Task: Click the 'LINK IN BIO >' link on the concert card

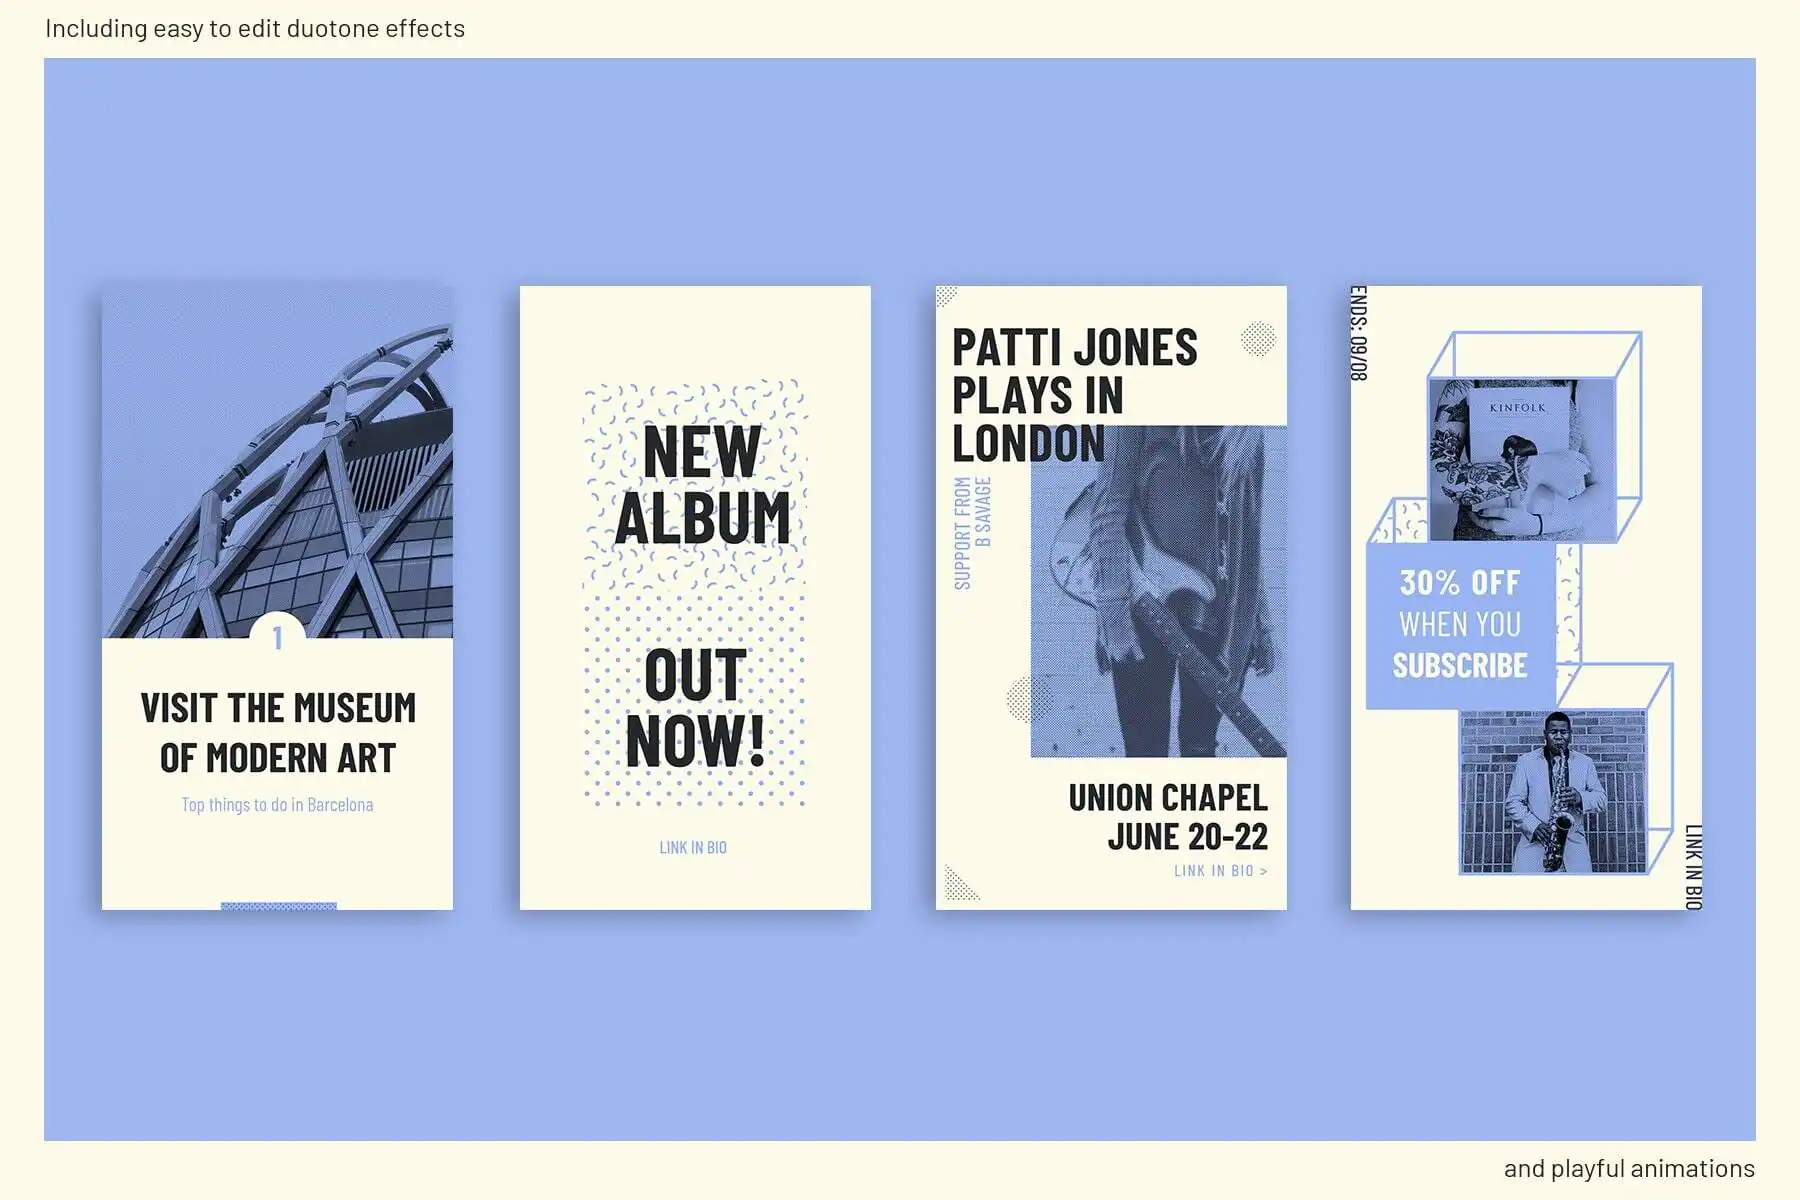Action: (1221, 871)
